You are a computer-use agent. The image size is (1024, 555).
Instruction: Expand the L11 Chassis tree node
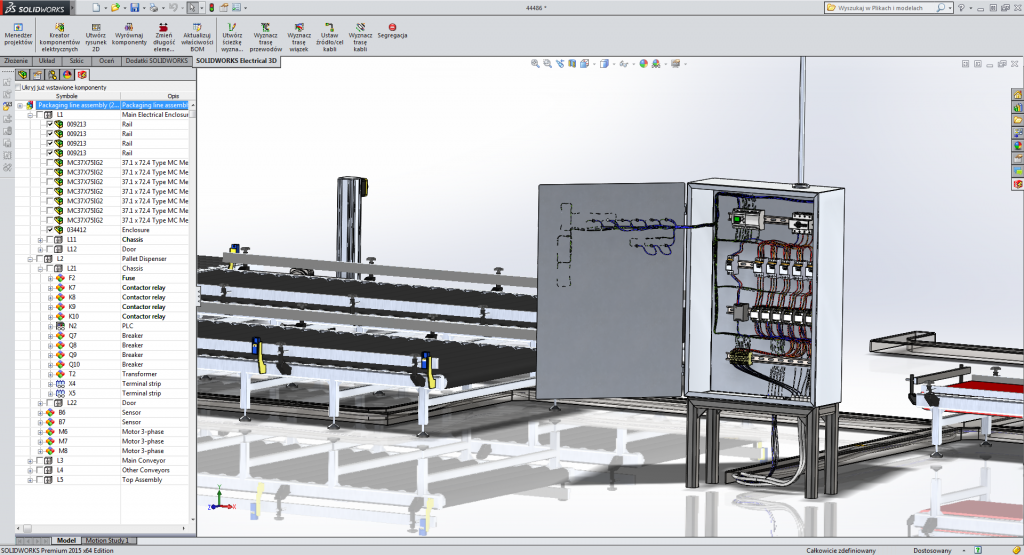pyautogui.click(x=40, y=239)
